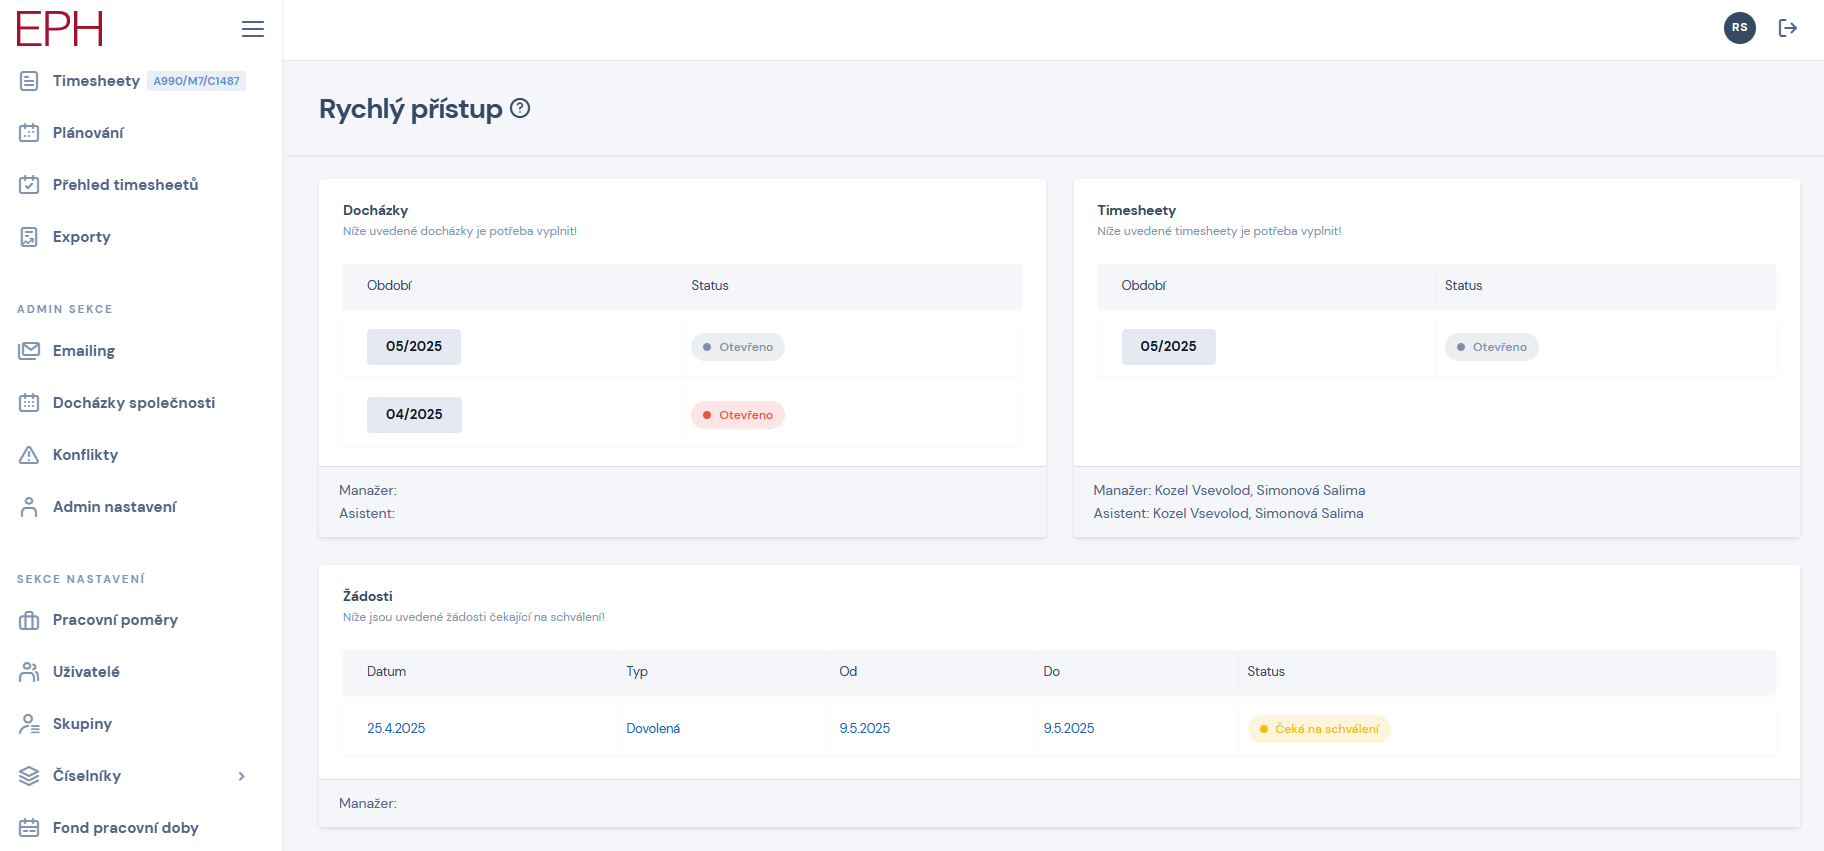Screen dimensions: 1824x851
Task: Click the Exporty document icon
Action: point(29,237)
